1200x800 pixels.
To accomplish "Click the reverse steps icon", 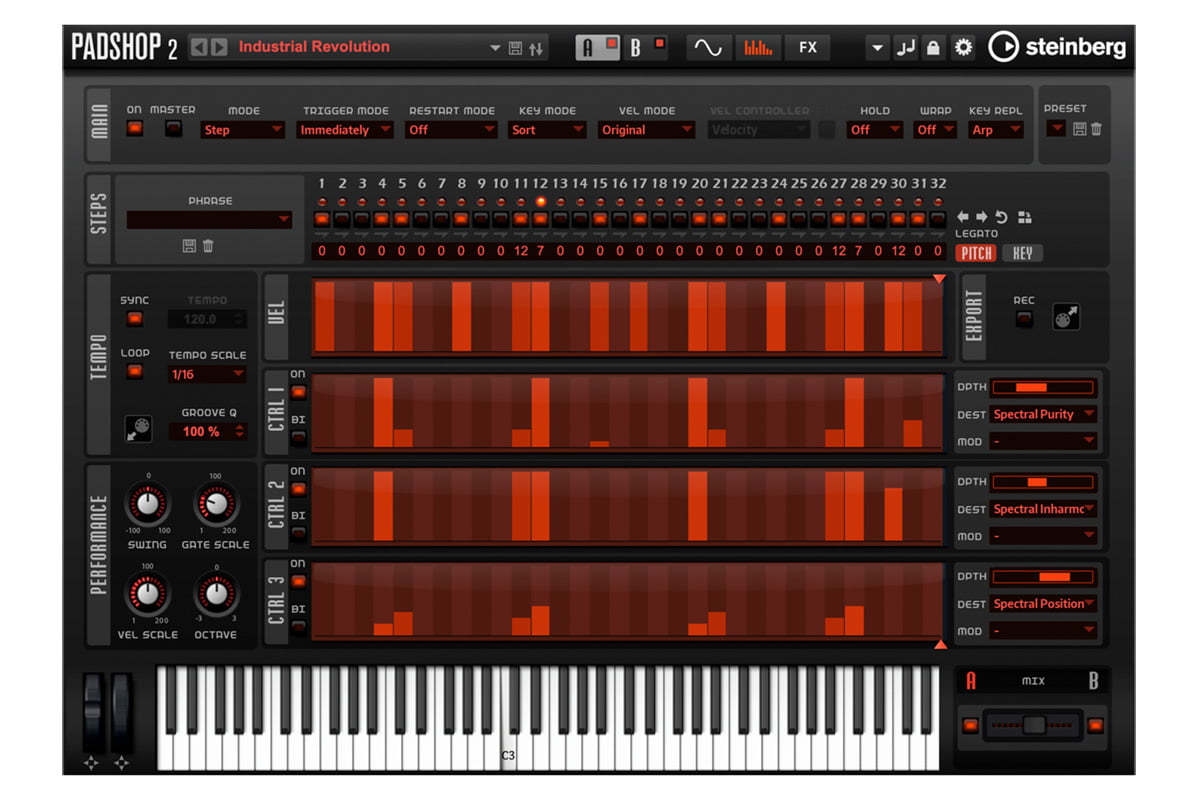I will click(1002, 217).
